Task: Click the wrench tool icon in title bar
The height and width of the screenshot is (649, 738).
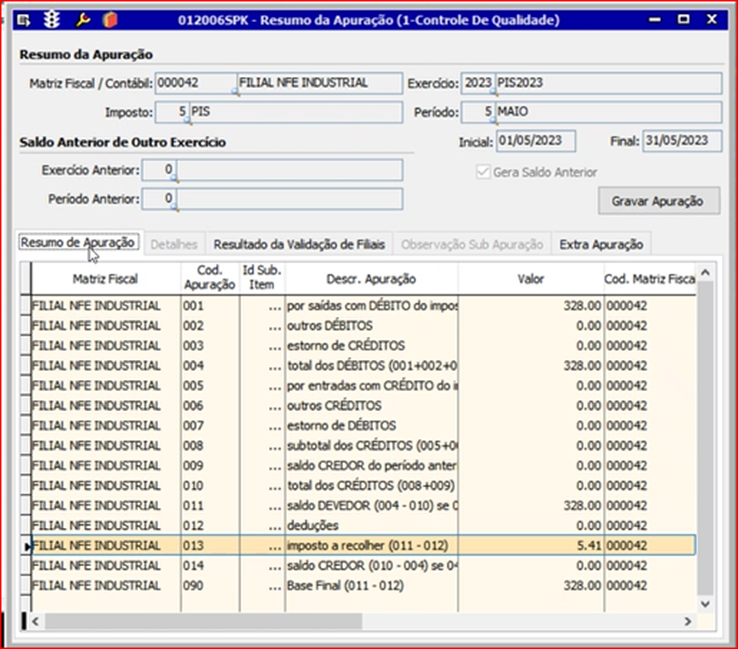Action: [x=83, y=20]
